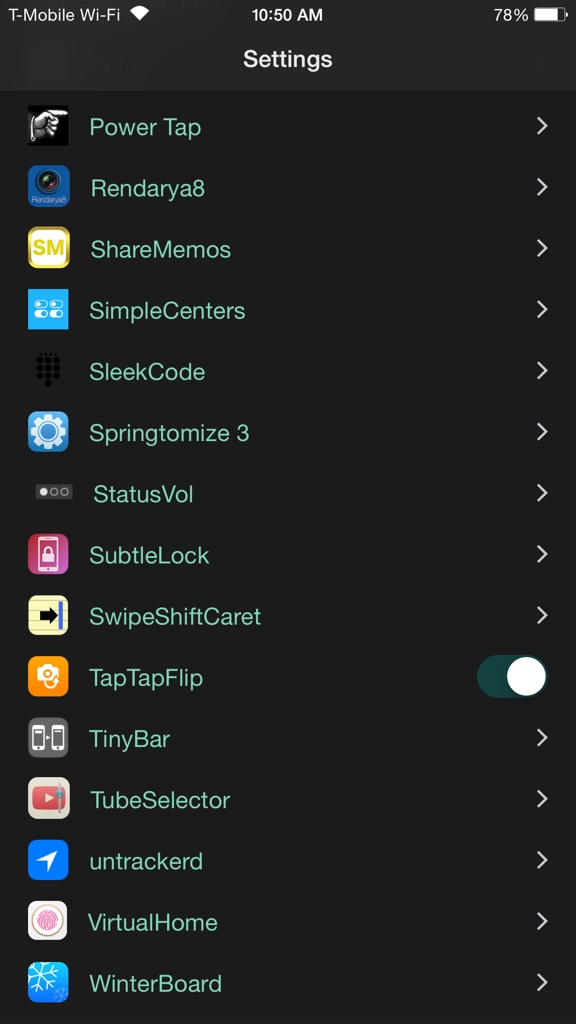Image resolution: width=576 pixels, height=1024 pixels.
Task: Select the SubtleLock padlock phone icon
Action: pos(48,554)
